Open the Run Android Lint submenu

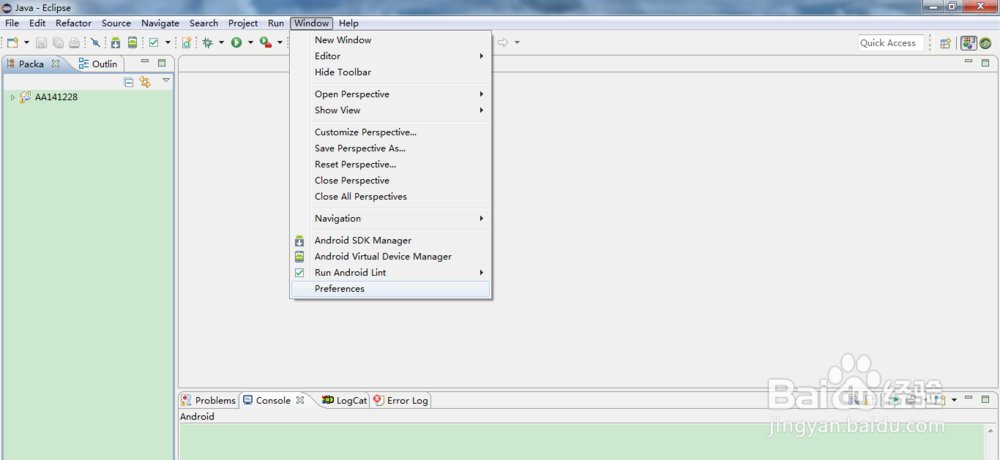click(390, 272)
